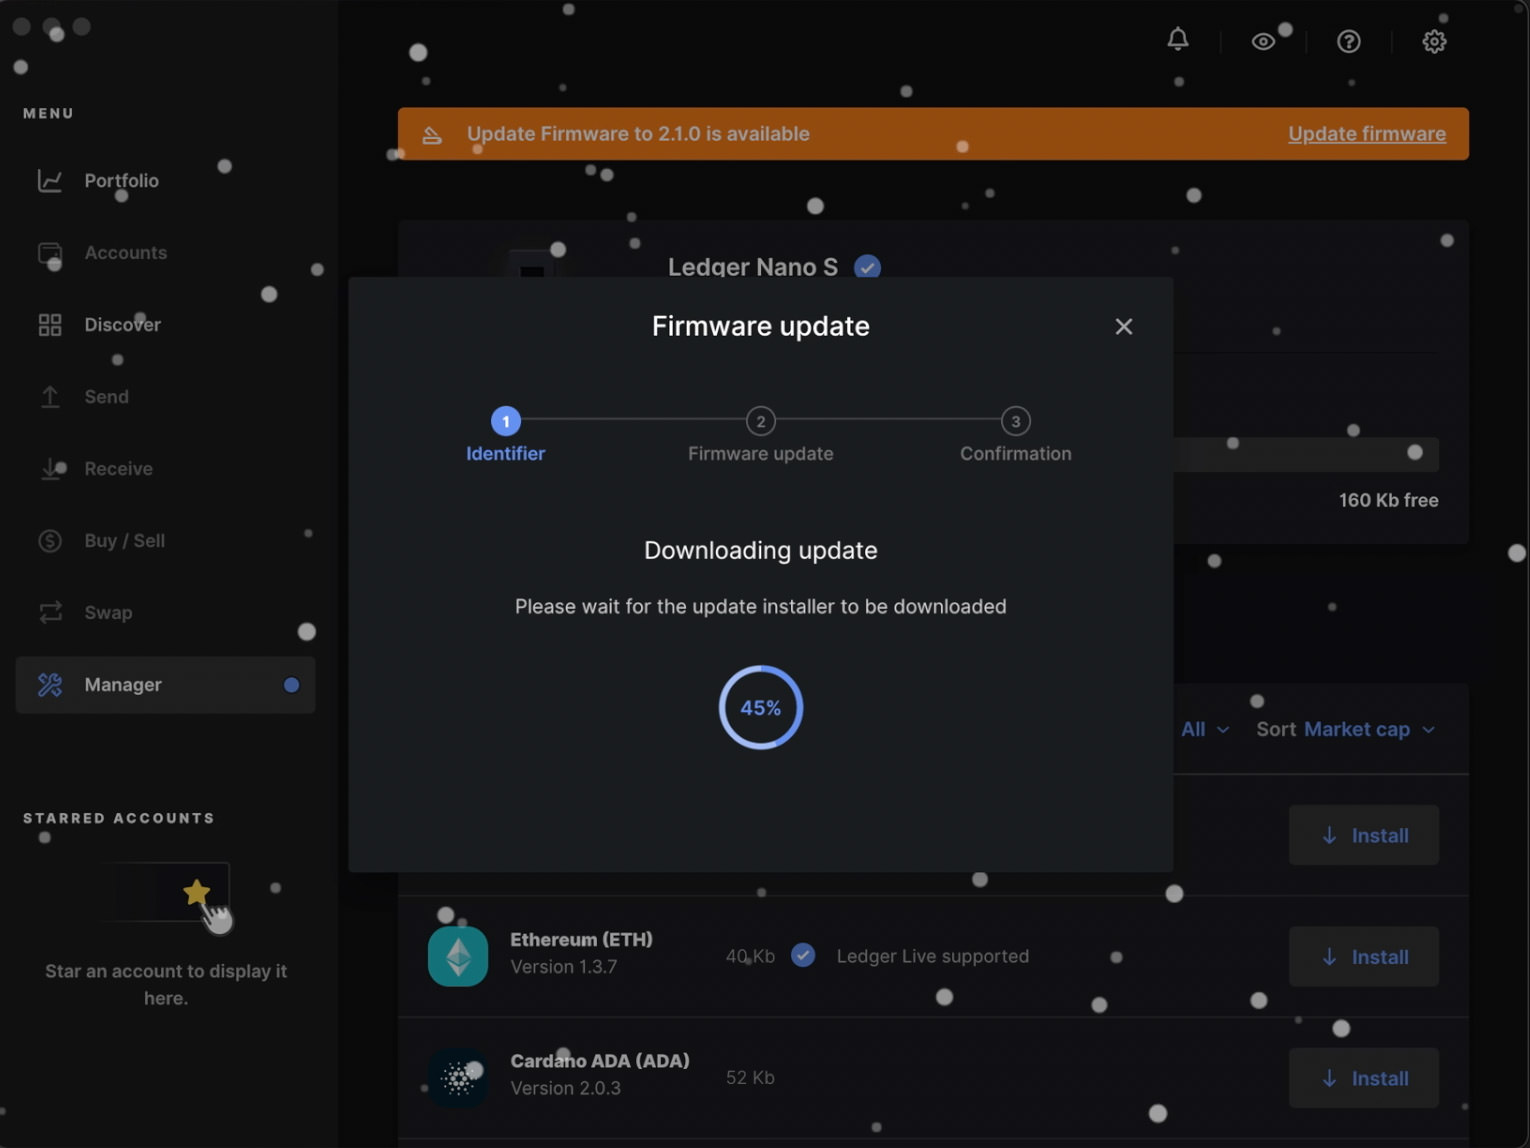Click the 'Firmware update' step label
The image size is (1530, 1148).
[x=761, y=454]
